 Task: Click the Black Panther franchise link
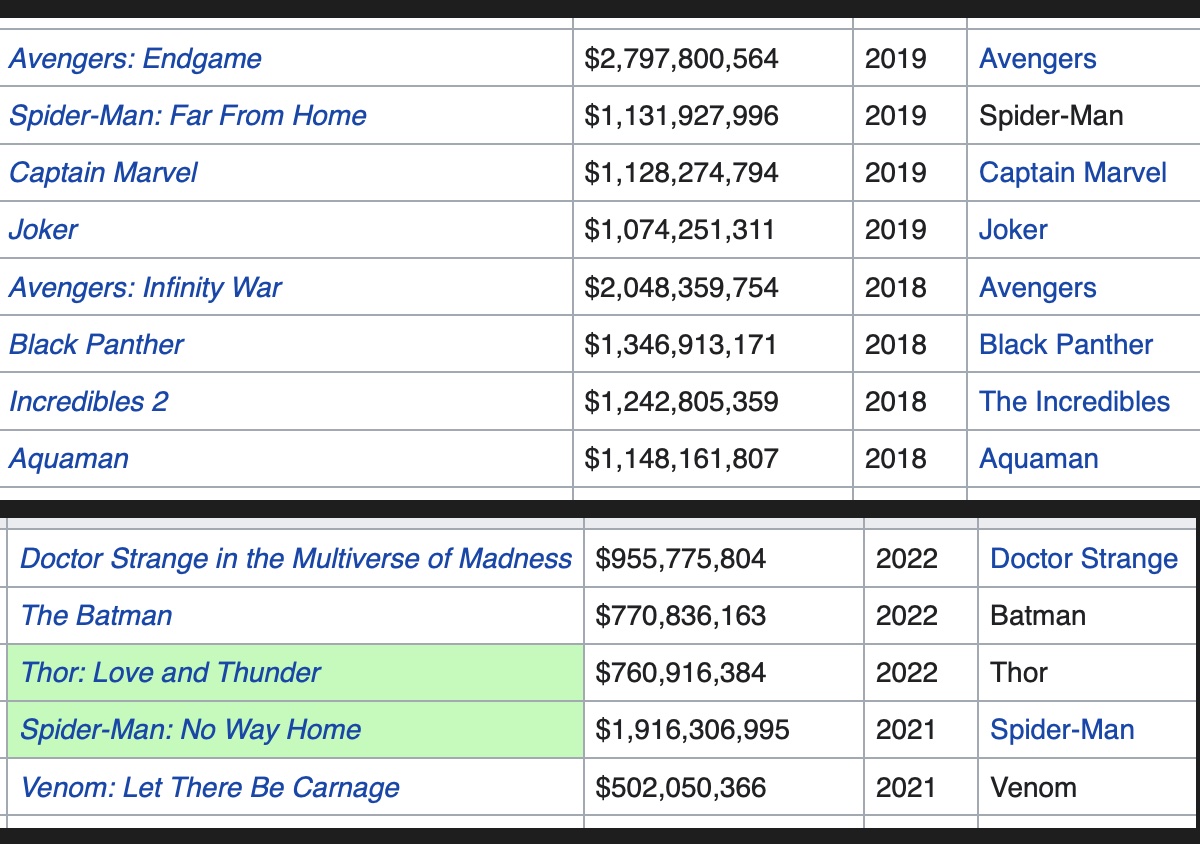click(x=1066, y=344)
